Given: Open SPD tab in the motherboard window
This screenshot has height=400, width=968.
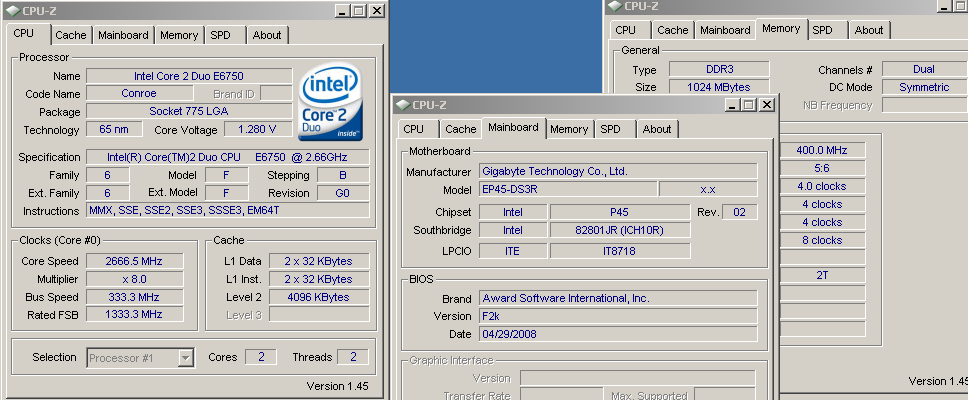Looking at the screenshot, I should coord(610,129).
